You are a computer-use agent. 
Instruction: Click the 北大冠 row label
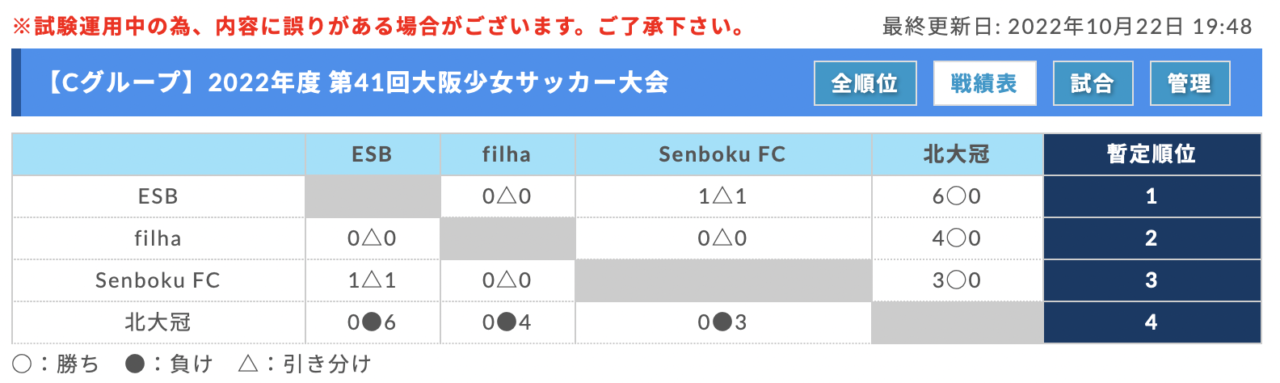158,323
